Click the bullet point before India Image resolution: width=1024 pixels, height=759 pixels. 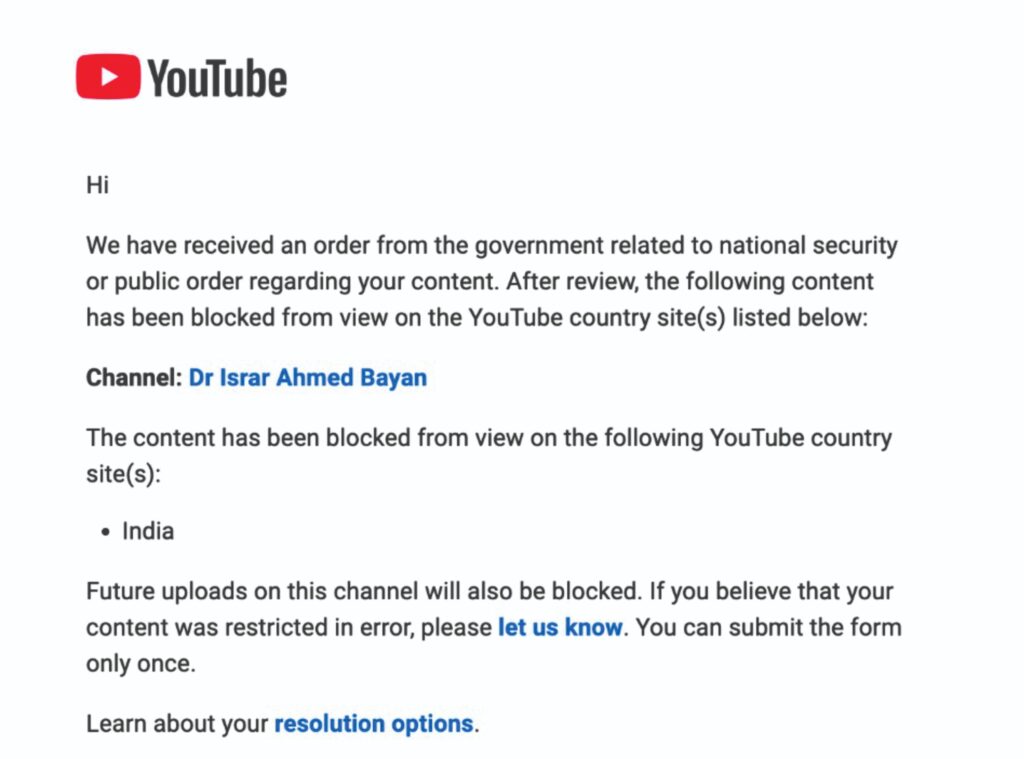pos(106,533)
